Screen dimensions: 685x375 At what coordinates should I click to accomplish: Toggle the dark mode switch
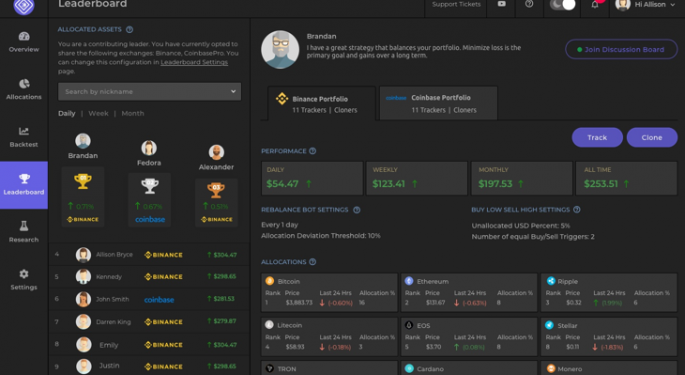pos(563,5)
